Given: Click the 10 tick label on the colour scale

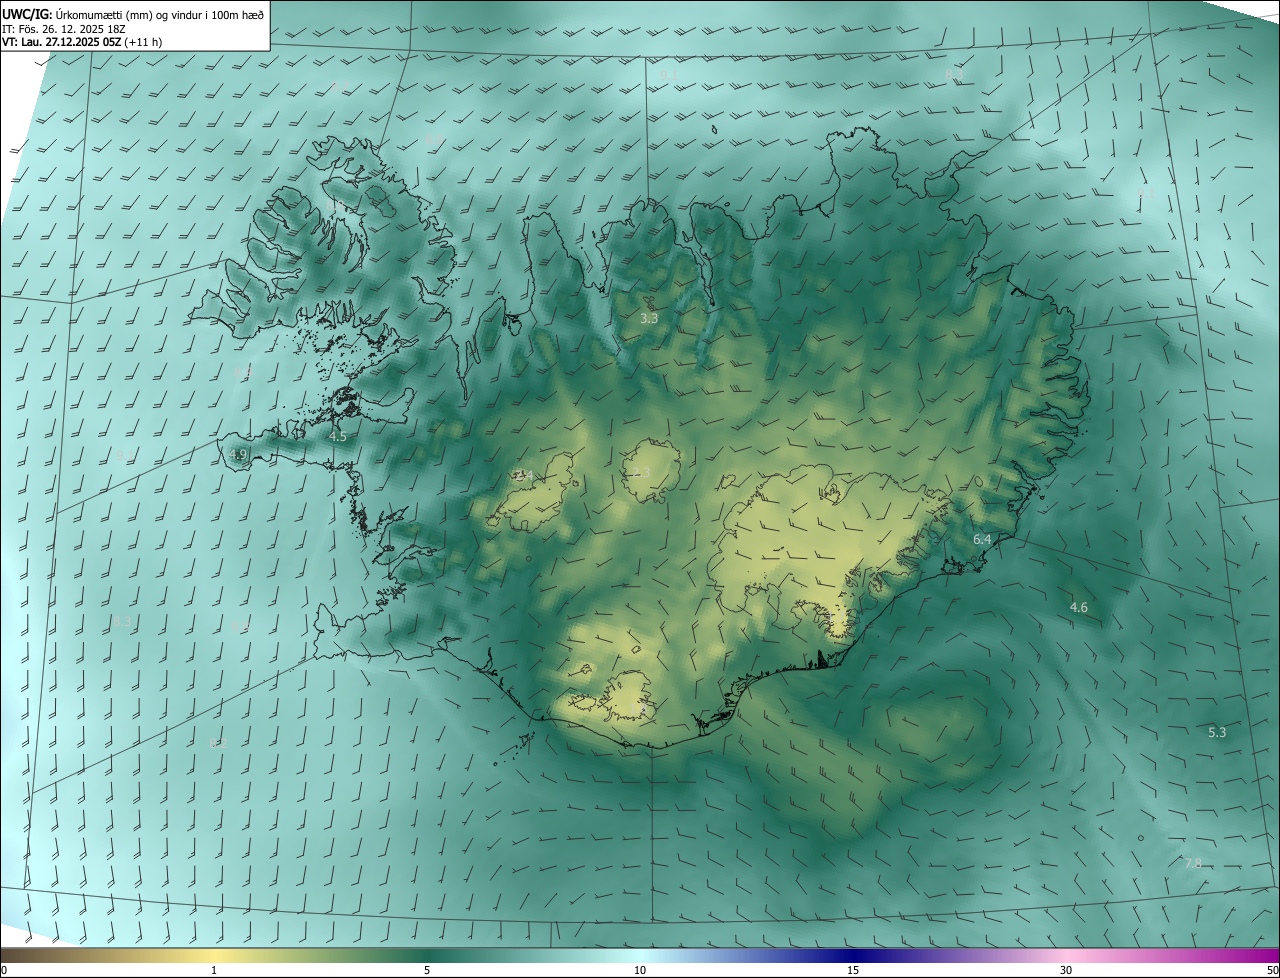Looking at the screenshot, I should pos(640,970).
